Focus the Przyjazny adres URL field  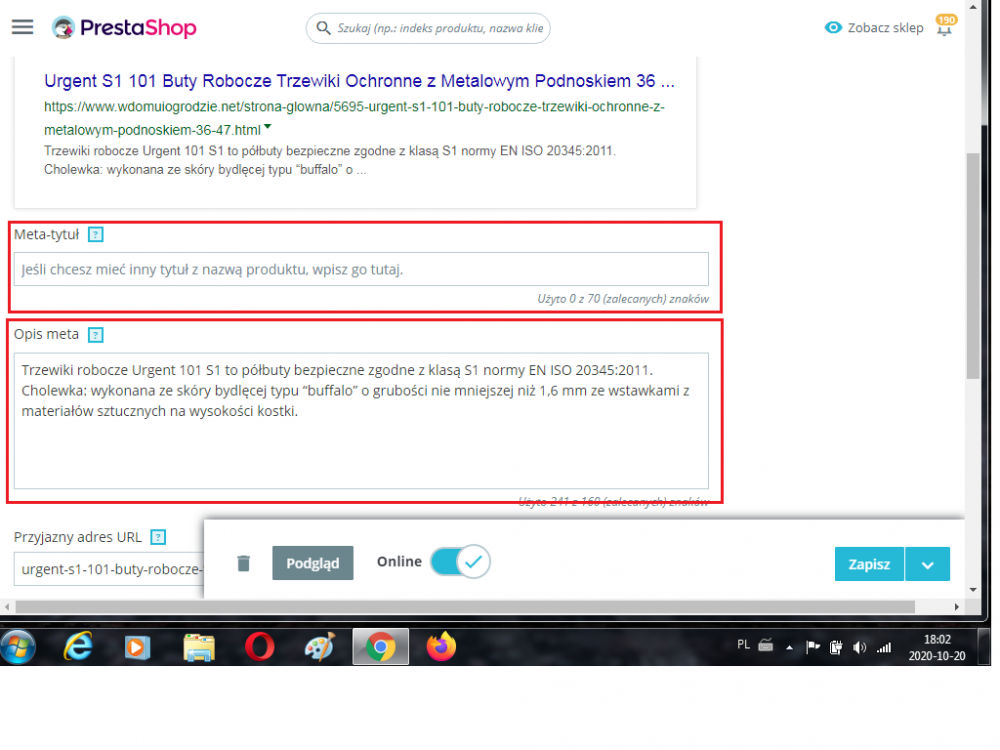point(109,569)
